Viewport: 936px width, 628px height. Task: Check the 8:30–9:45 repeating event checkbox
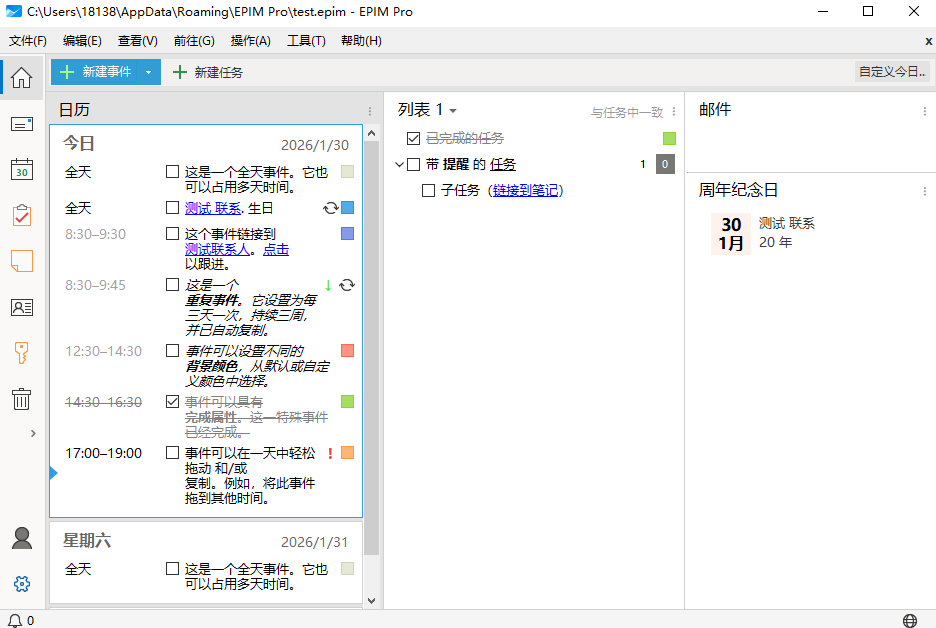[x=173, y=285]
